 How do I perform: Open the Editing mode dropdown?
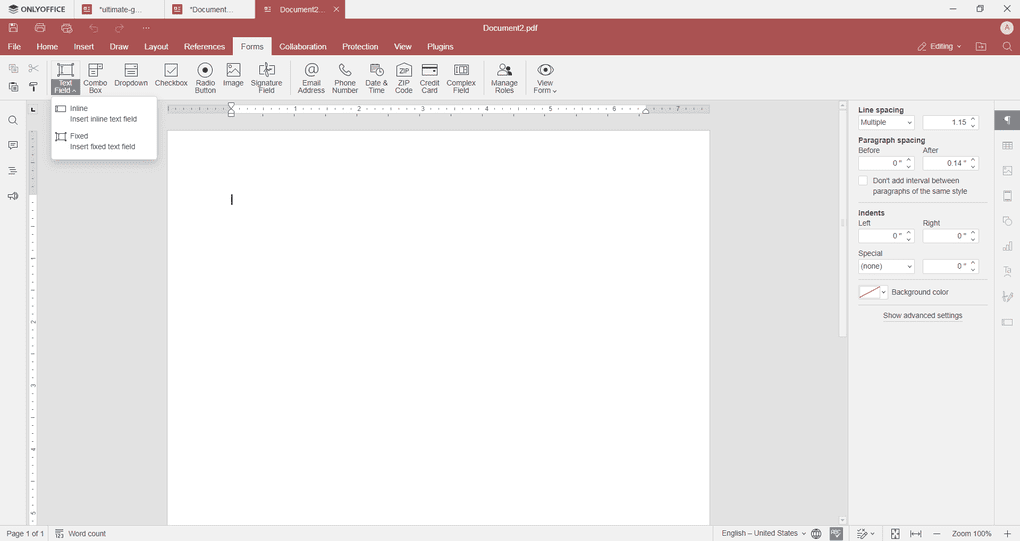(x=939, y=46)
